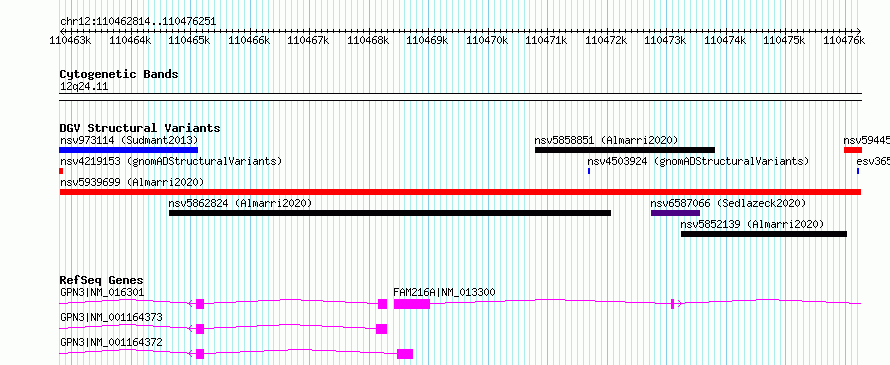The height and width of the screenshot is (365, 890).
Task: Click the small red nsv4219153 marker
Action: coord(61,171)
